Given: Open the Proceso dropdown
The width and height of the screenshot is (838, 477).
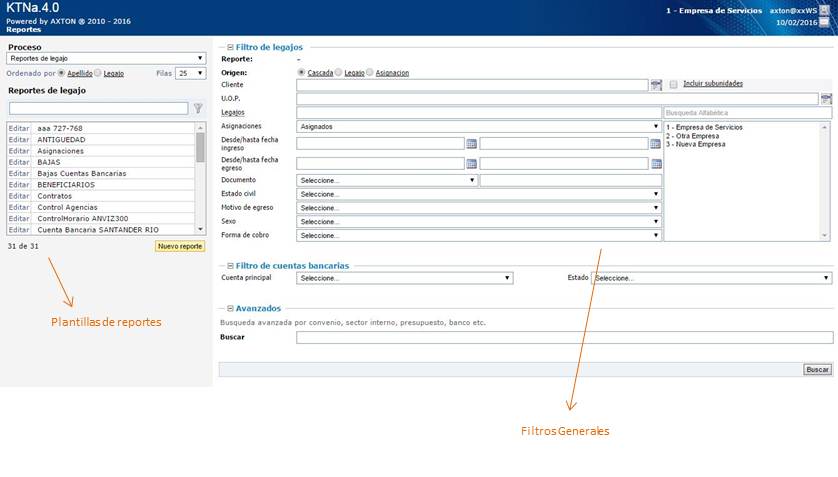Looking at the screenshot, I should pyautogui.click(x=106, y=59).
